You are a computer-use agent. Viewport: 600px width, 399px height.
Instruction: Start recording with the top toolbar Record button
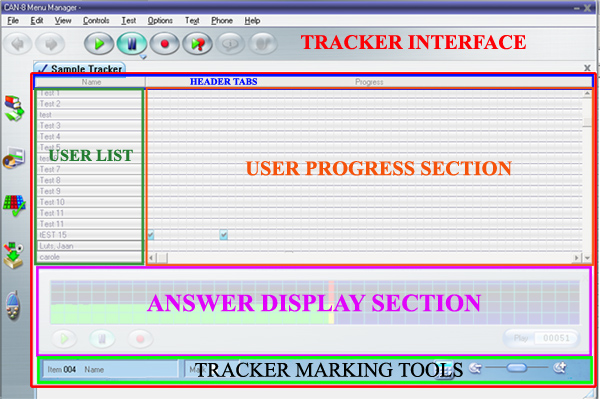pyautogui.click(x=165, y=44)
